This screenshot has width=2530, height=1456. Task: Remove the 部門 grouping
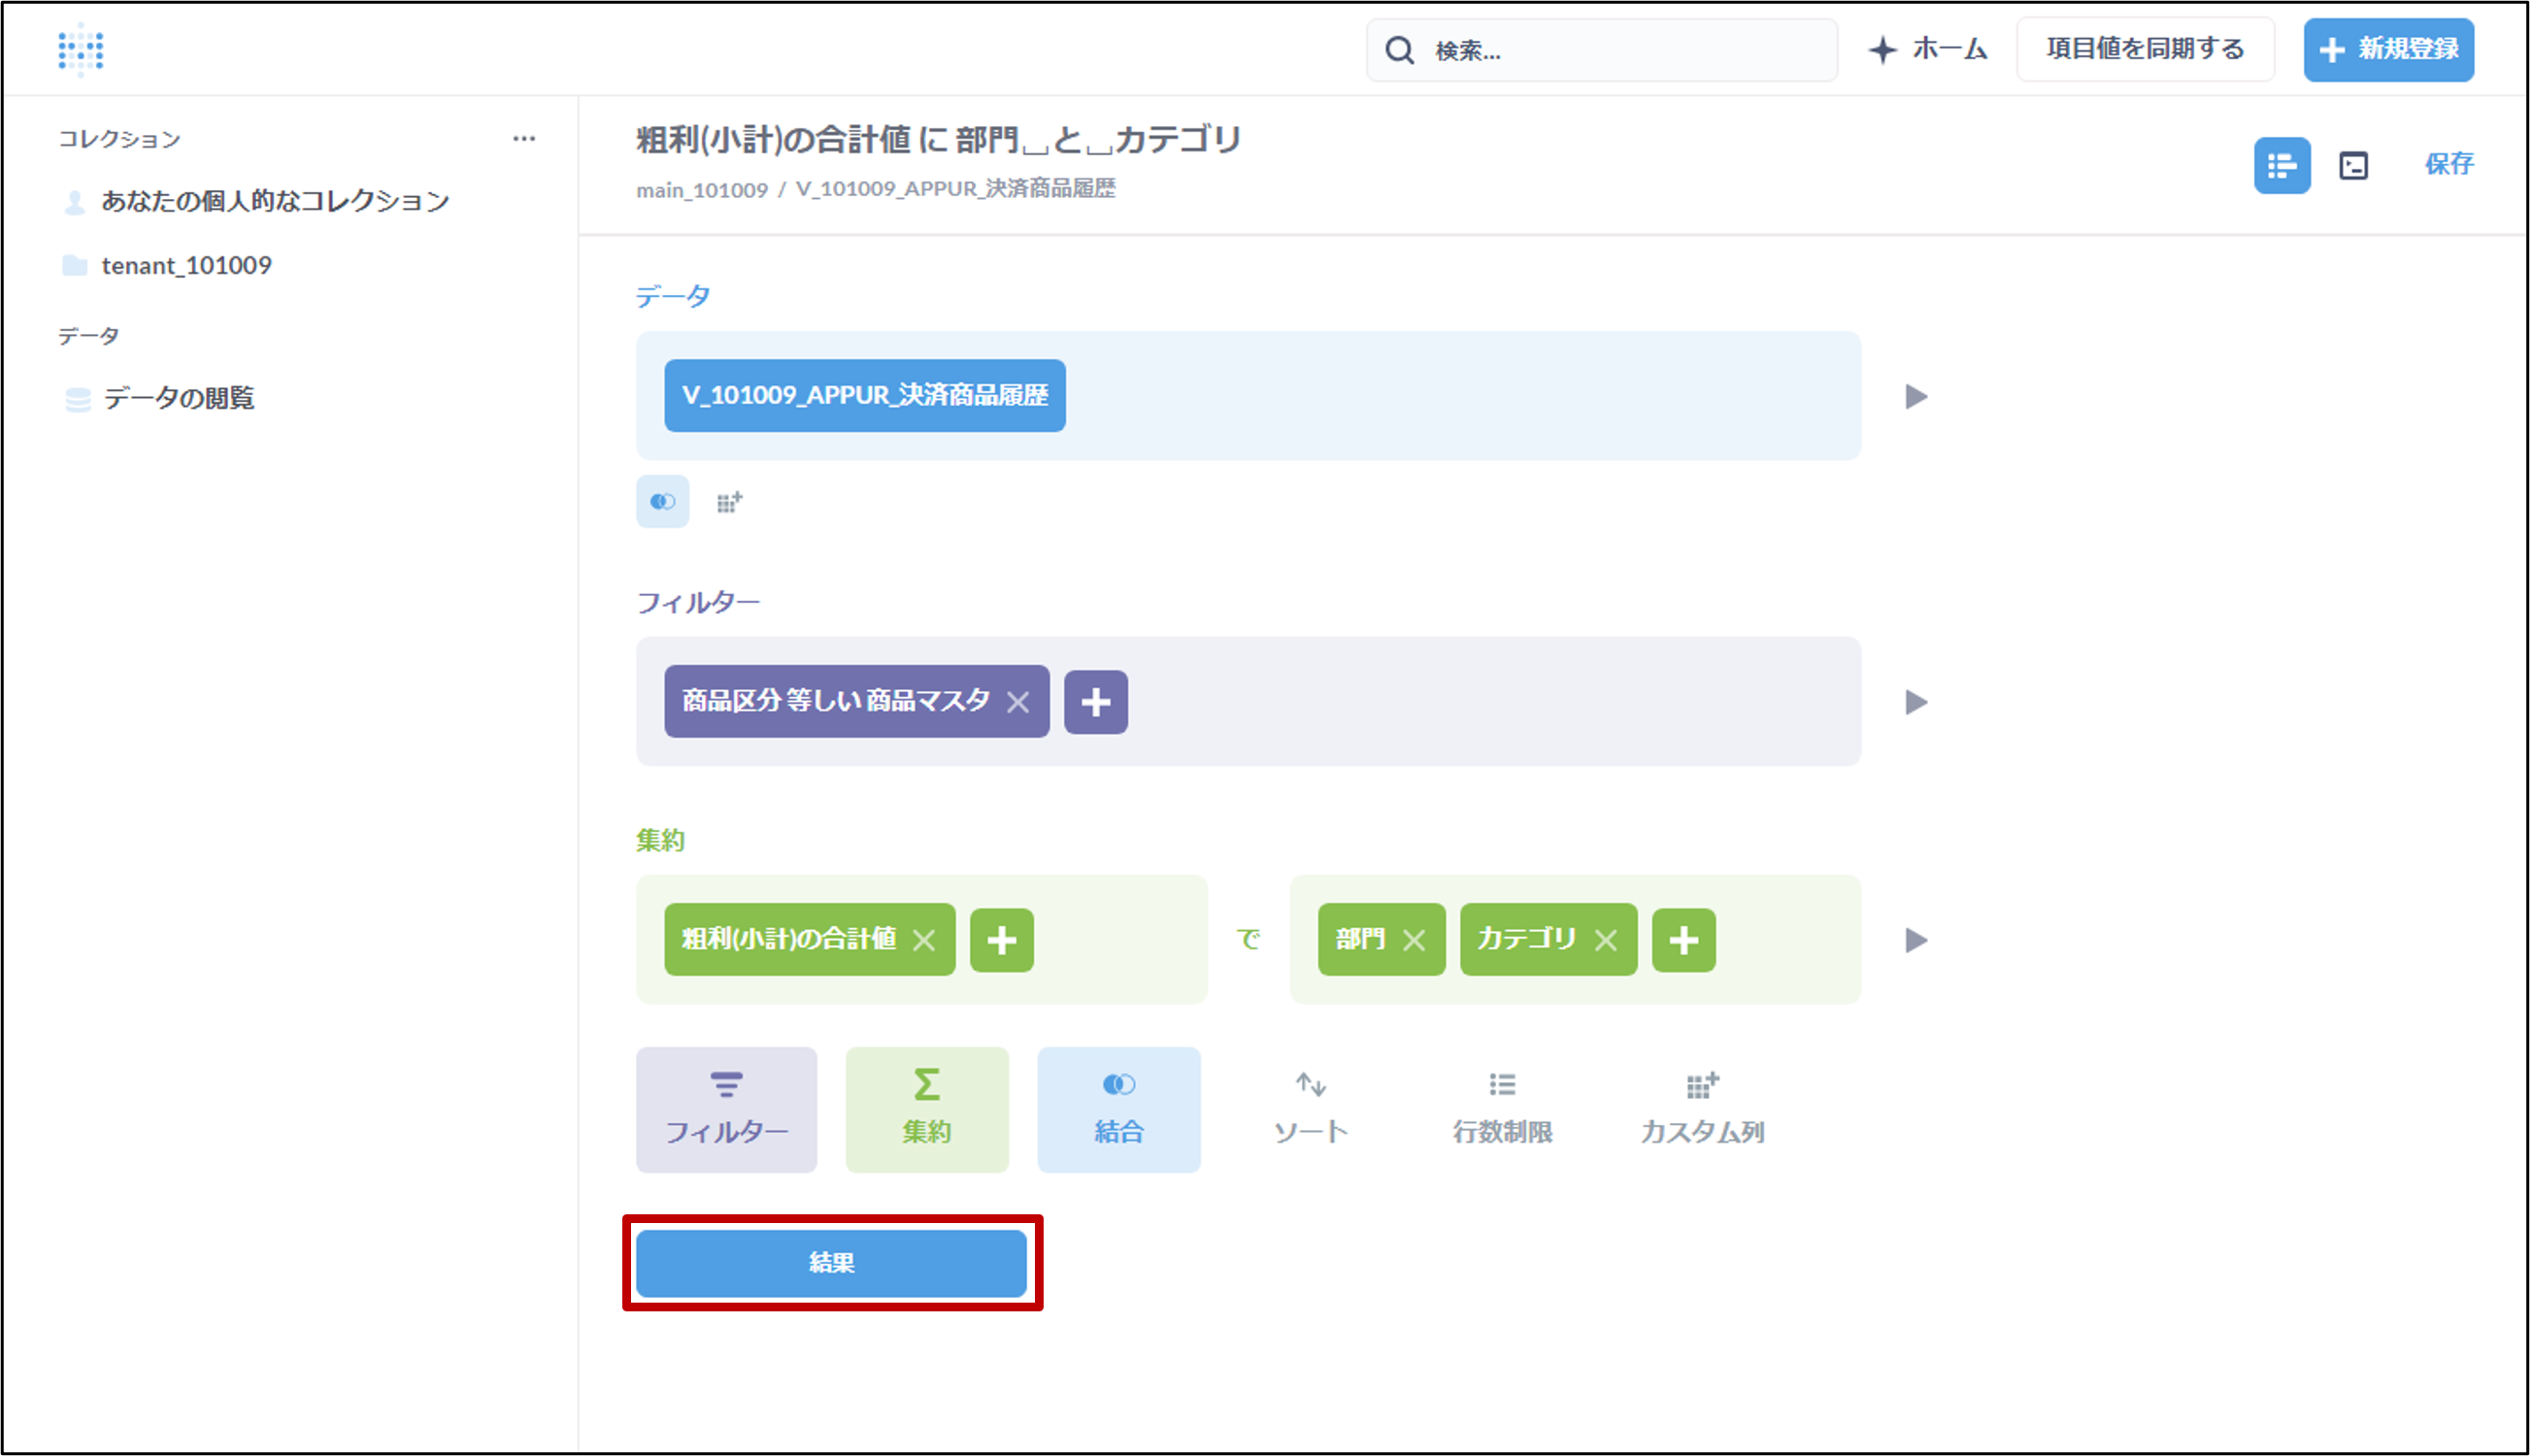click(x=1413, y=940)
